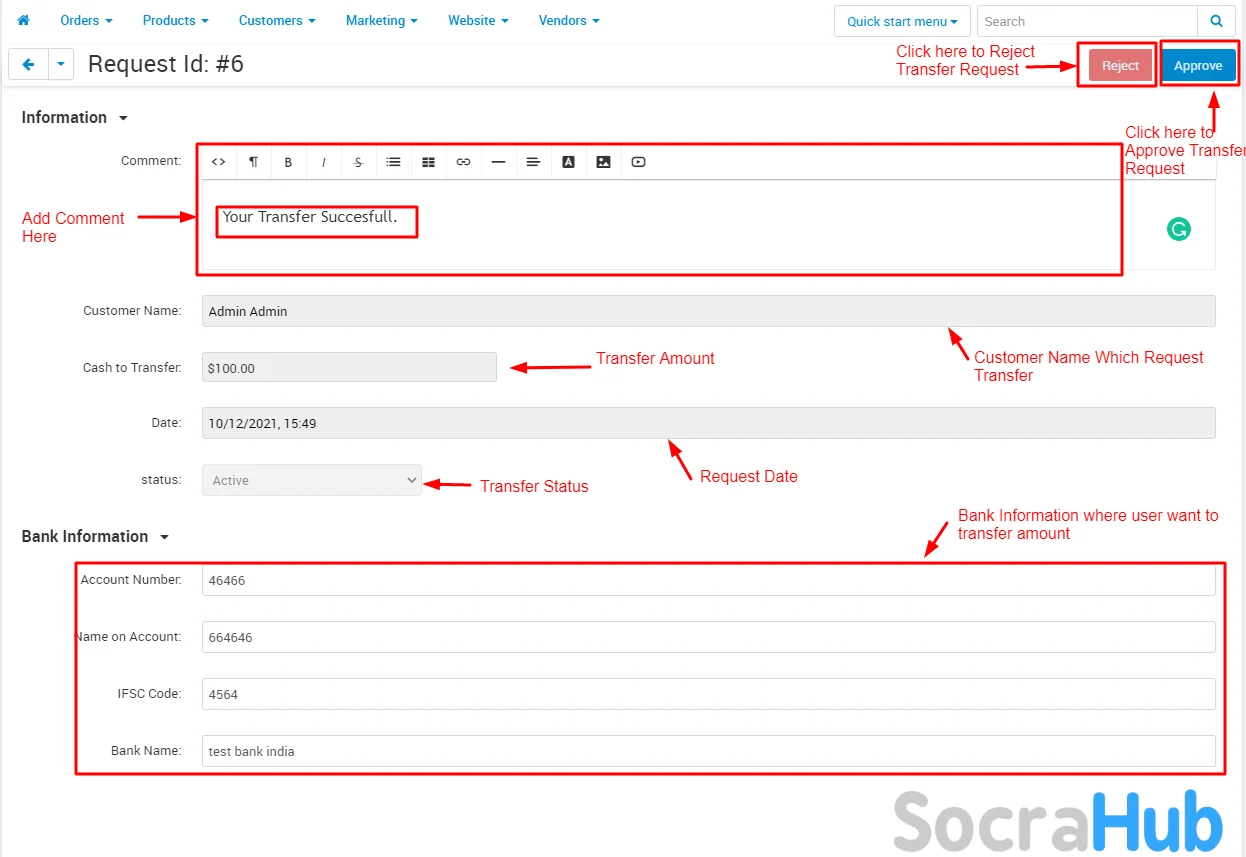Screen dimensions: 1246x857
Task: Open the Website menu
Action: point(478,20)
